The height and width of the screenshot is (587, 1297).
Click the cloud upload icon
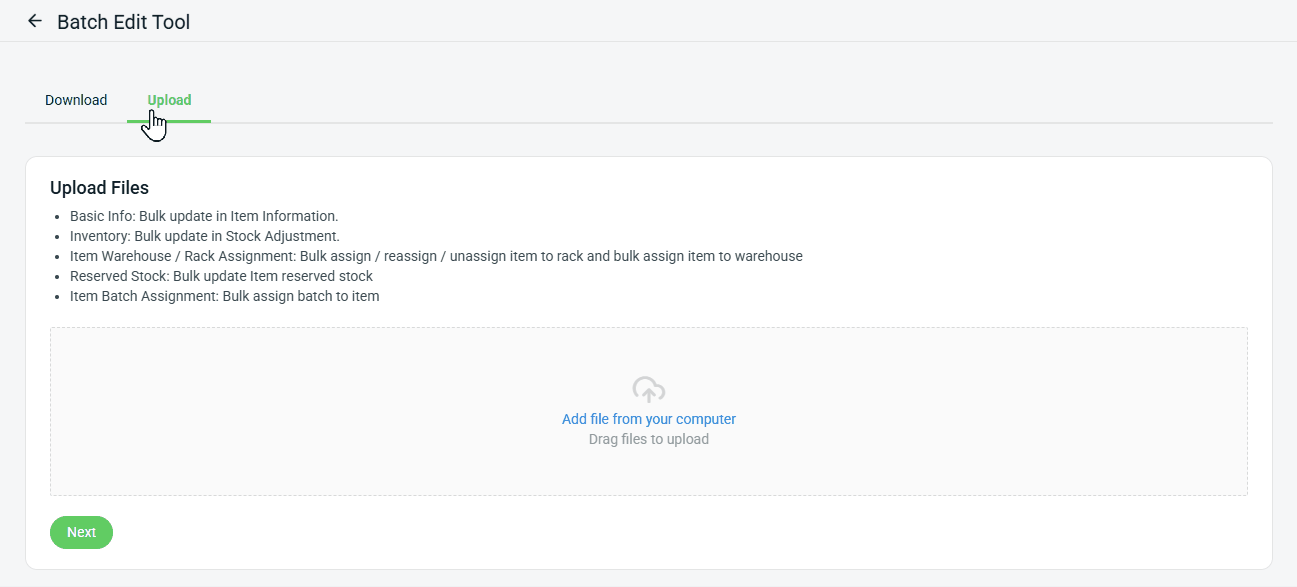point(649,390)
